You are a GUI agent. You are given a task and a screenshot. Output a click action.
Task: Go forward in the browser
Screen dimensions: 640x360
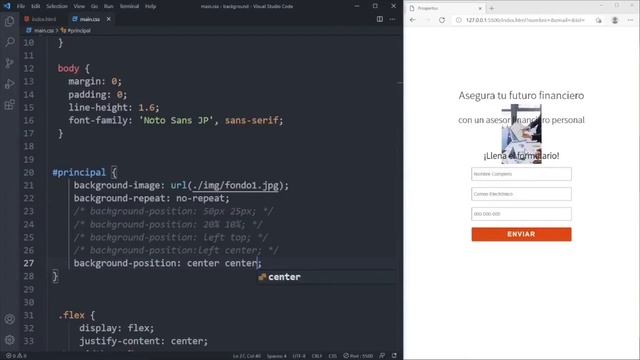click(427, 20)
